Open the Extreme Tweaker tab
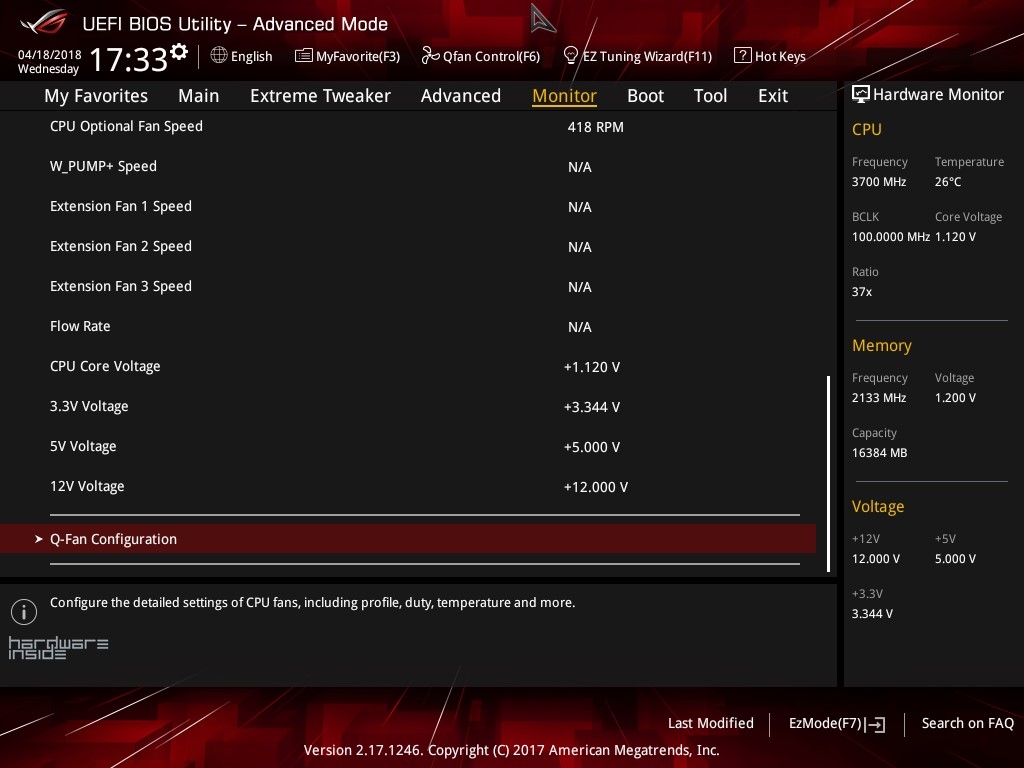The width and height of the screenshot is (1024, 768). tap(320, 95)
